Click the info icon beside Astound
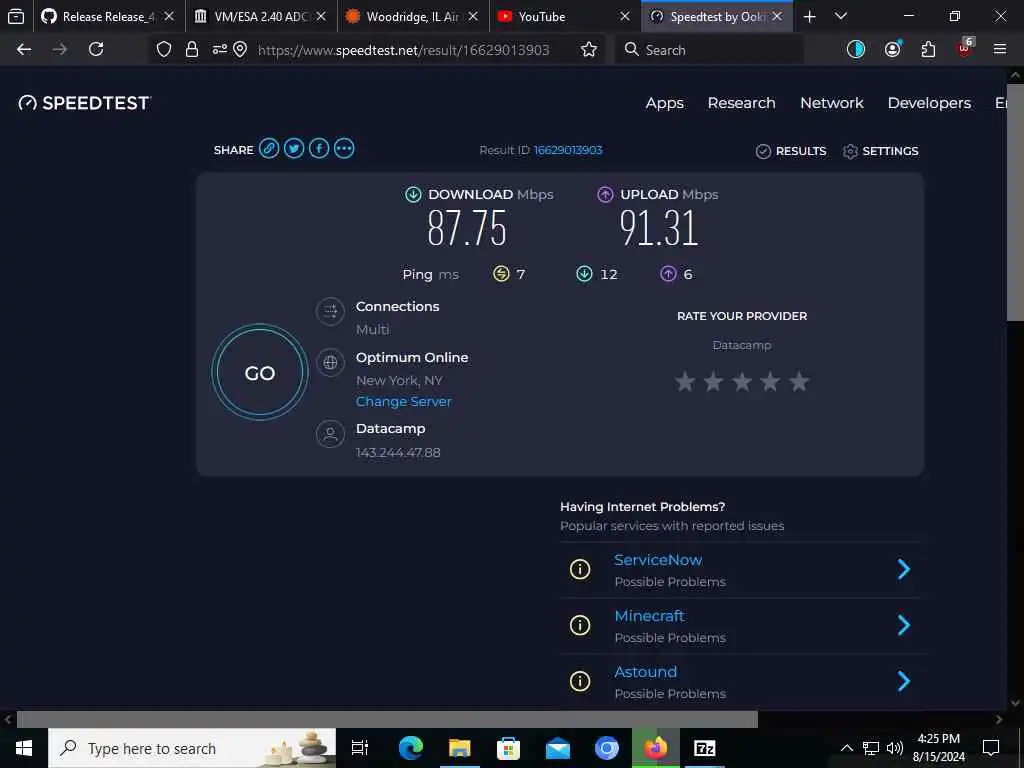 (x=580, y=681)
